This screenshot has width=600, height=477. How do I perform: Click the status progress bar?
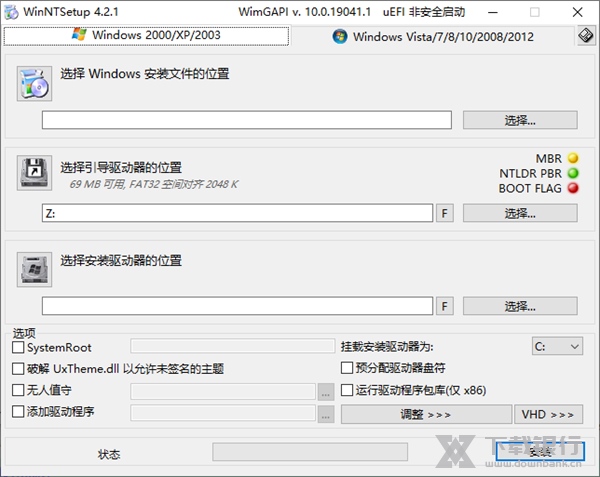(x=346, y=454)
